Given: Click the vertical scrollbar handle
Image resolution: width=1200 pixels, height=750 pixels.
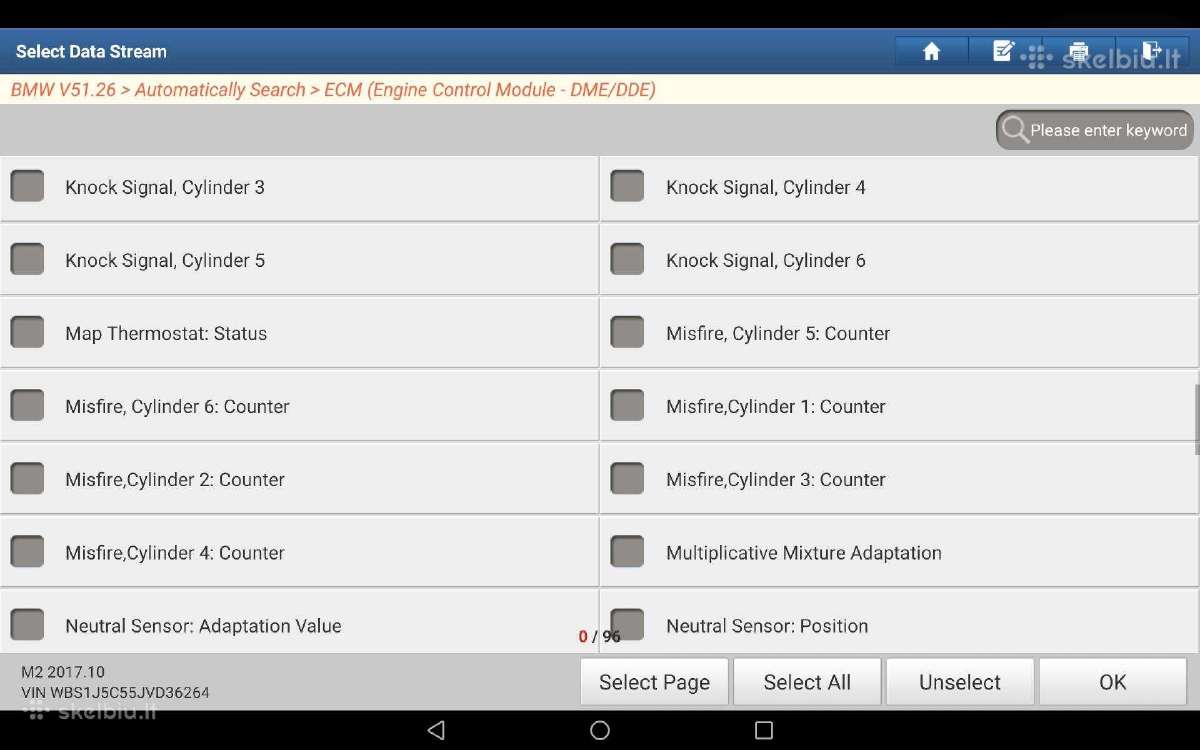Looking at the screenshot, I should point(1196,420).
